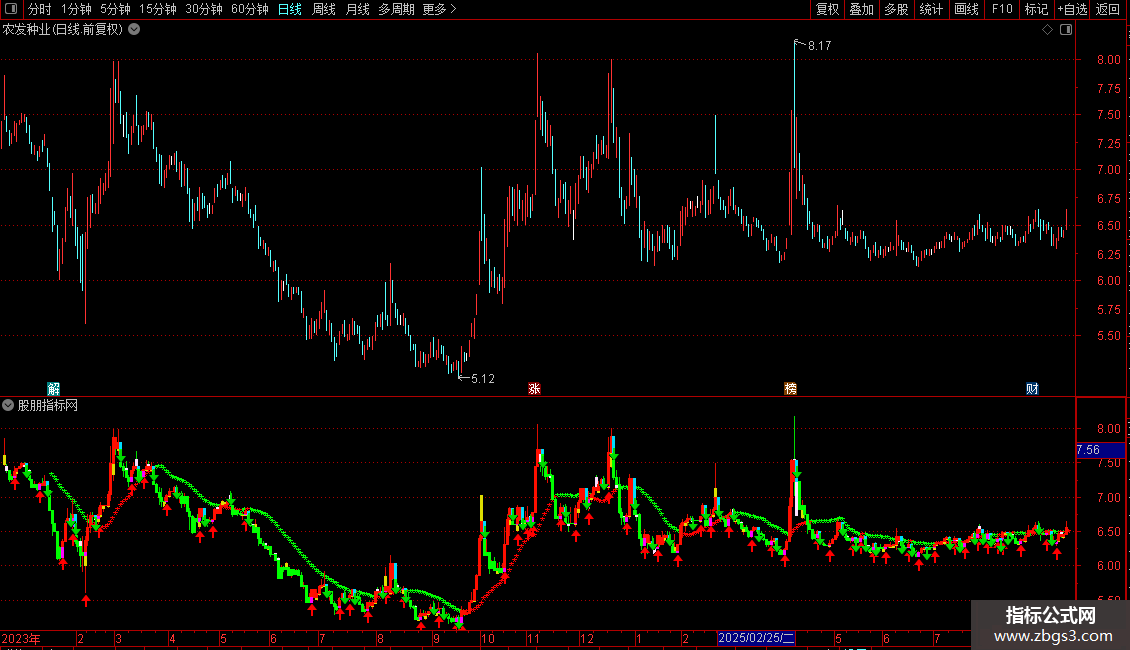Click the 解 marker at chart bottom

53,388
